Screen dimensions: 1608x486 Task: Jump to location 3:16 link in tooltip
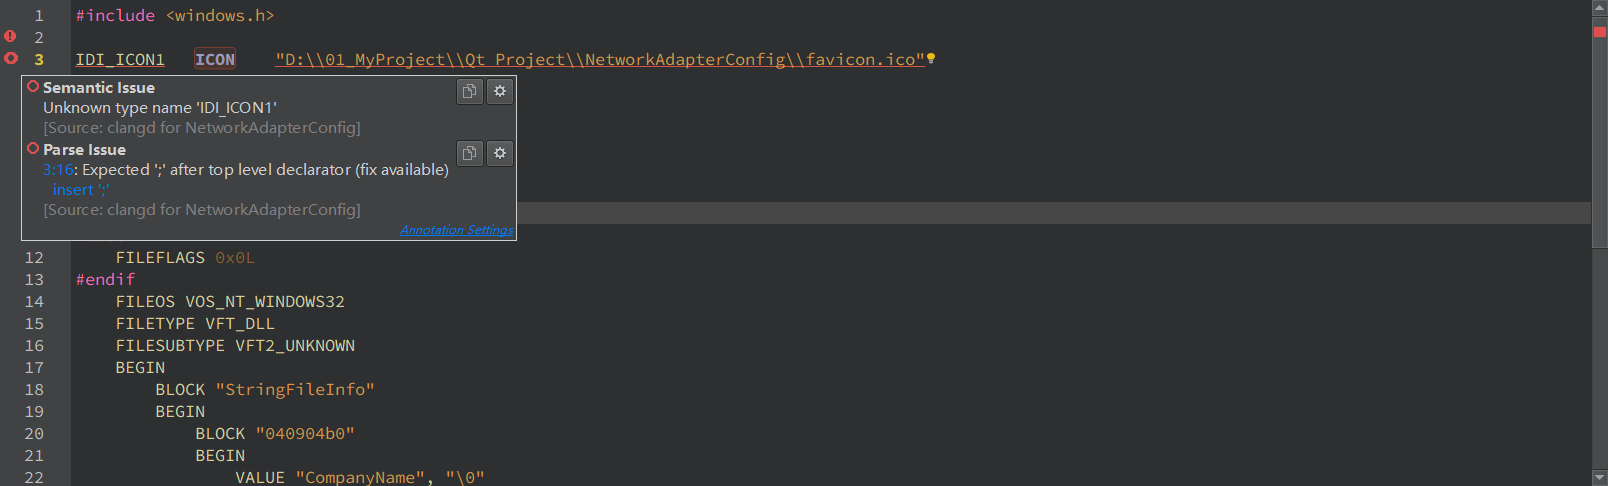pos(58,170)
